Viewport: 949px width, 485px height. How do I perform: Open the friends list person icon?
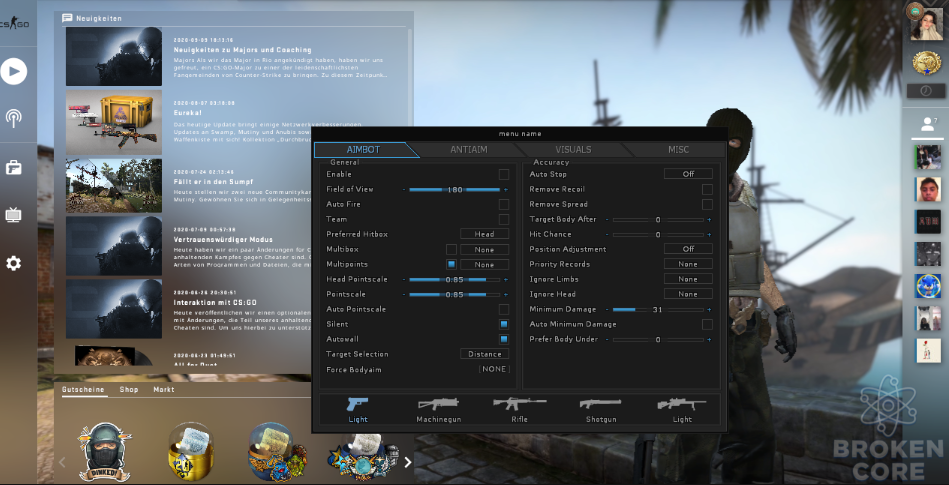coord(927,125)
